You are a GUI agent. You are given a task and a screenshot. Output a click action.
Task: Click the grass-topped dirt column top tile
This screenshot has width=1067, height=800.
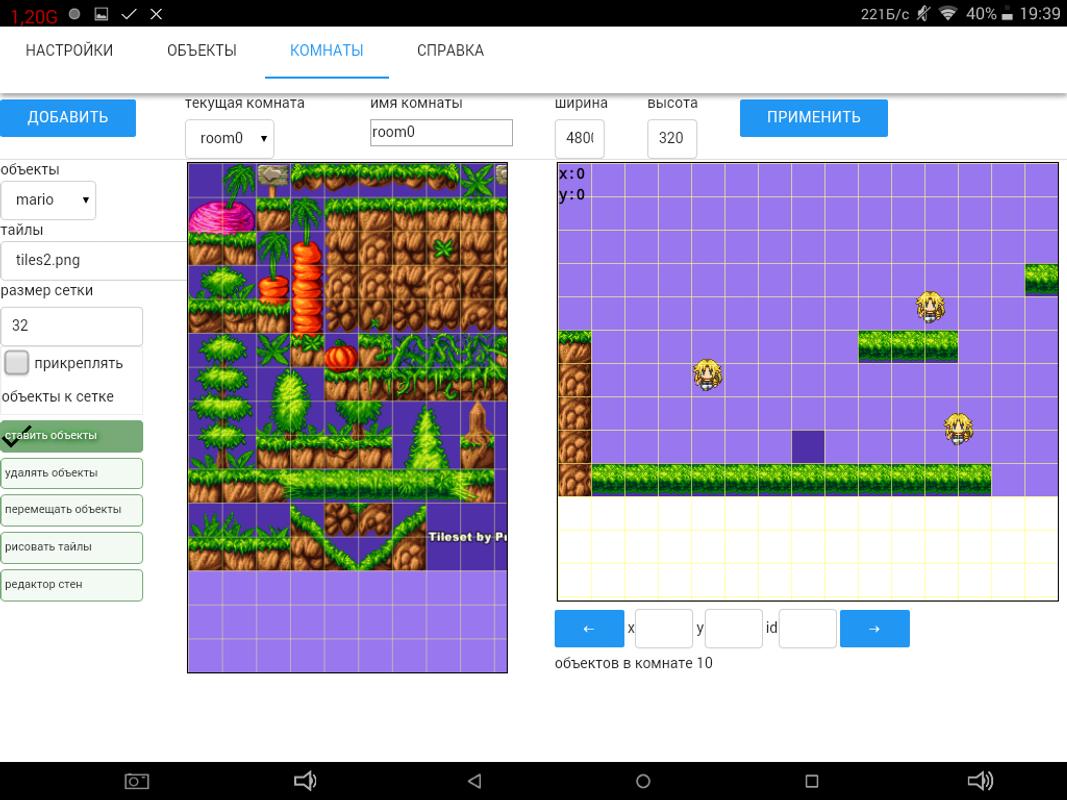(x=574, y=347)
